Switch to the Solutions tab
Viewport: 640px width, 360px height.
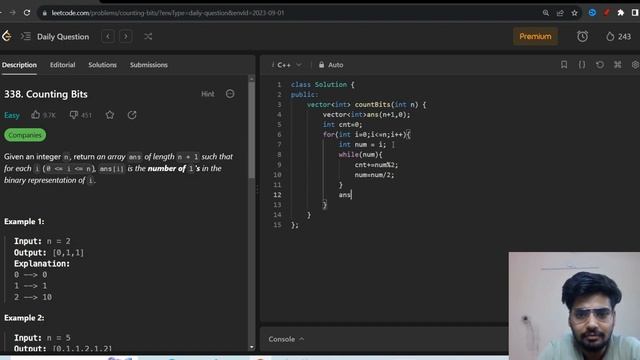pyautogui.click(x=102, y=65)
